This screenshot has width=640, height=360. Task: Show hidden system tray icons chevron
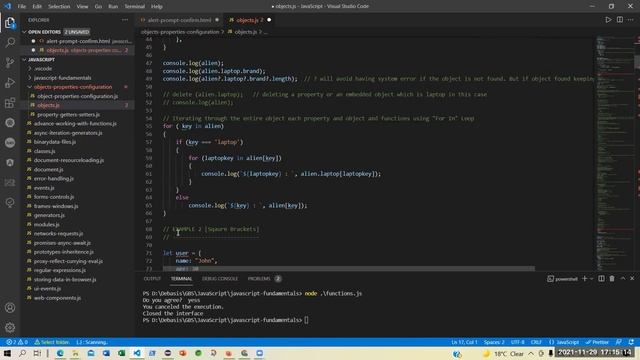(531, 353)
